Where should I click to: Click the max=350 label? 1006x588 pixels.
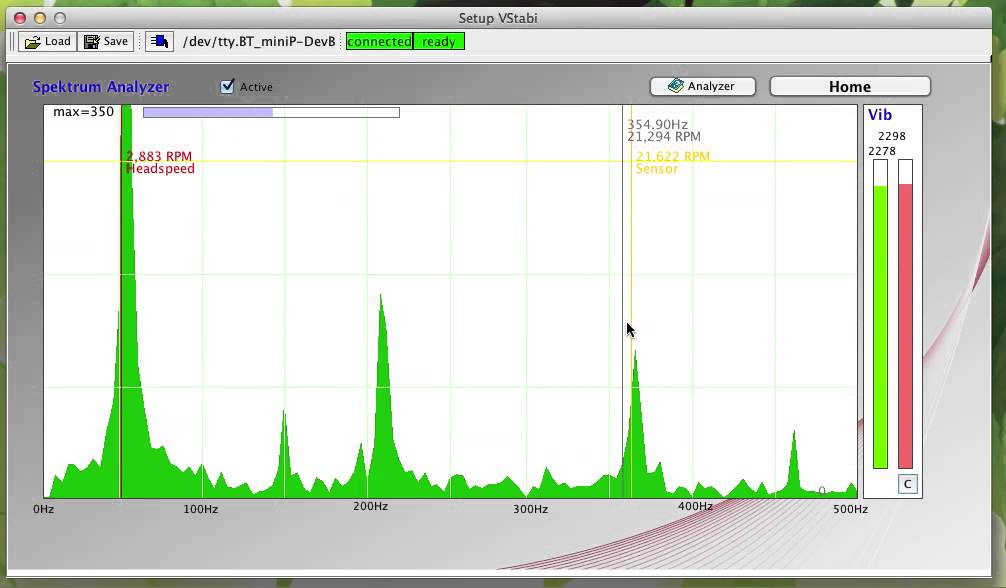[83, 112]
